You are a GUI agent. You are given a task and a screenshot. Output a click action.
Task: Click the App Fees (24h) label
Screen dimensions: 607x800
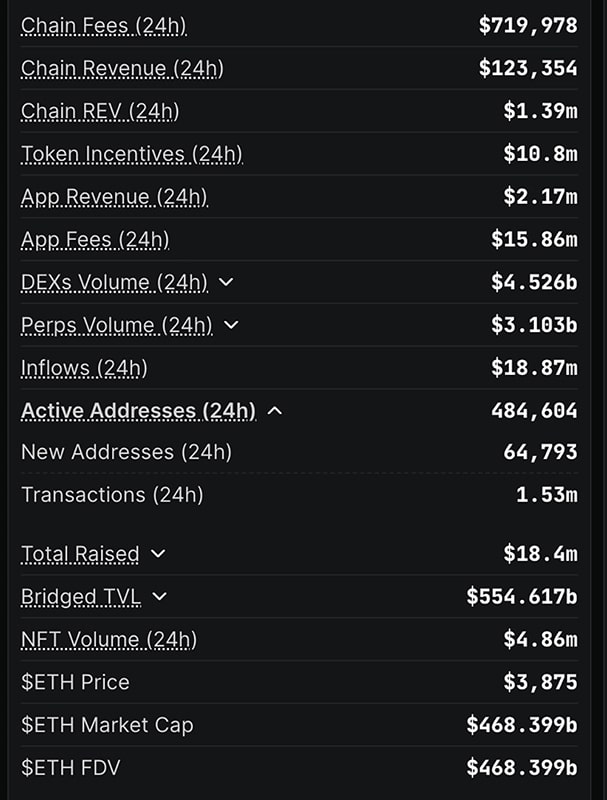coord(95,240)
